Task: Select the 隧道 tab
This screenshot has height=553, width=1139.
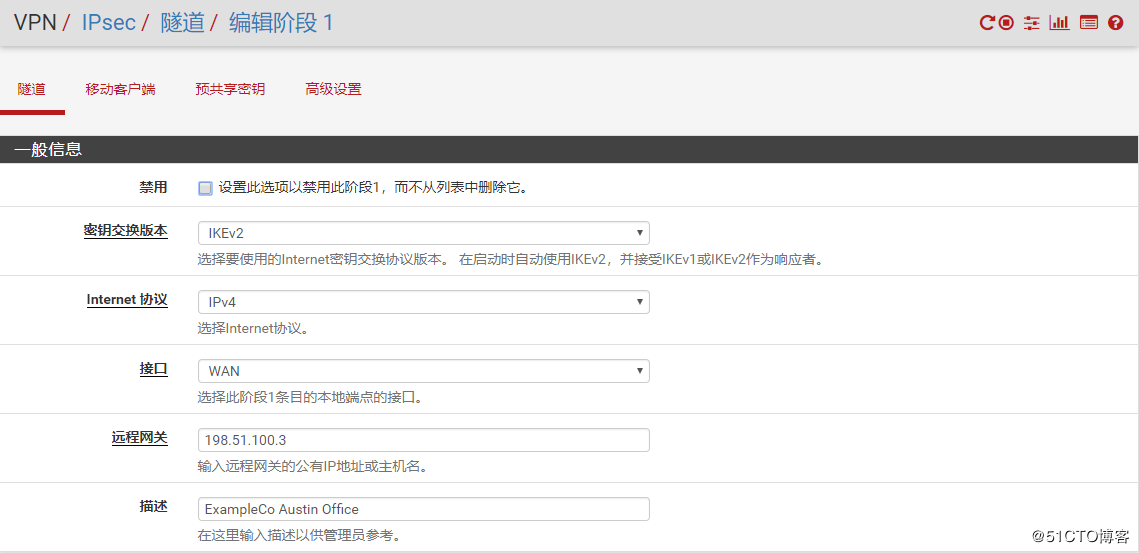Action: click(32, 89)
